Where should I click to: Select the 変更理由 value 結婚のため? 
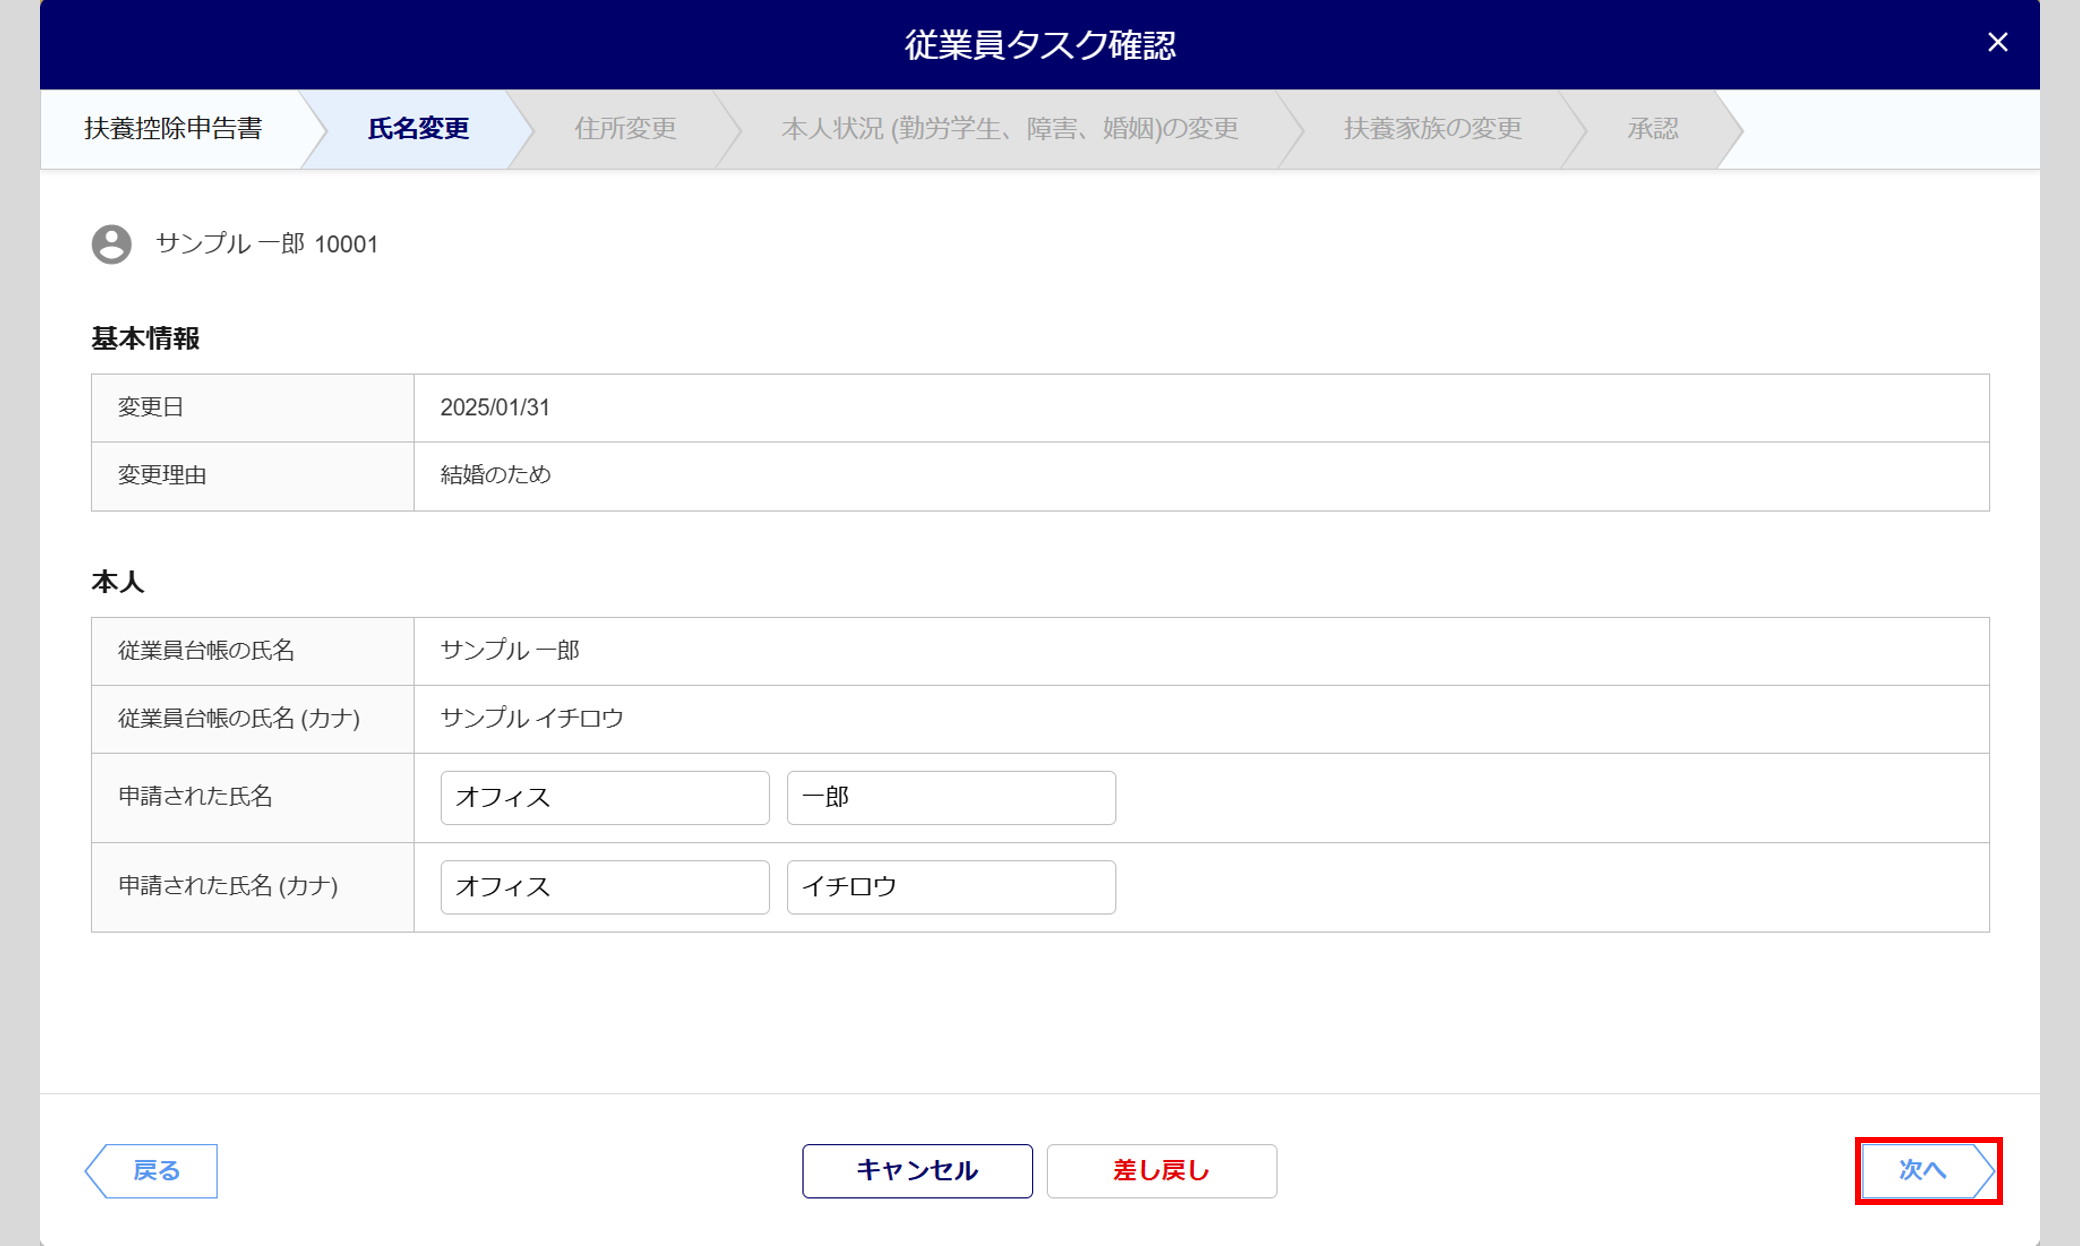[496, 475]
